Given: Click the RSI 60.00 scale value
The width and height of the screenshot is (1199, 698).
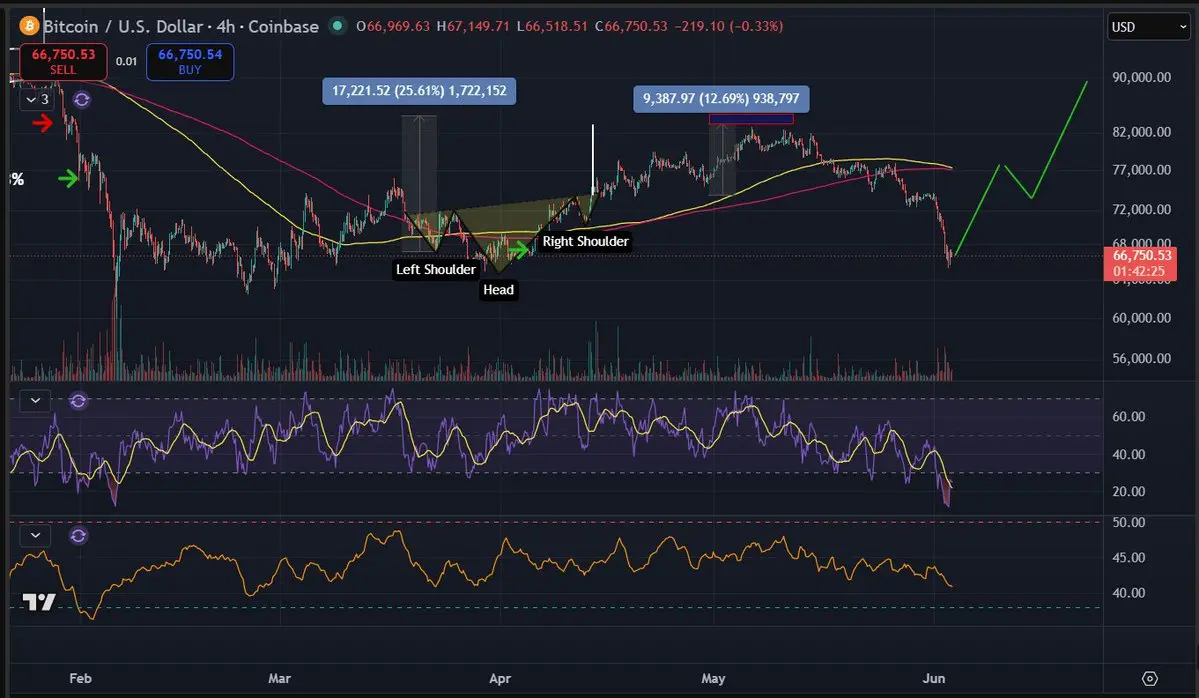Looking at the screenshot, I should tap(1129, 417).
